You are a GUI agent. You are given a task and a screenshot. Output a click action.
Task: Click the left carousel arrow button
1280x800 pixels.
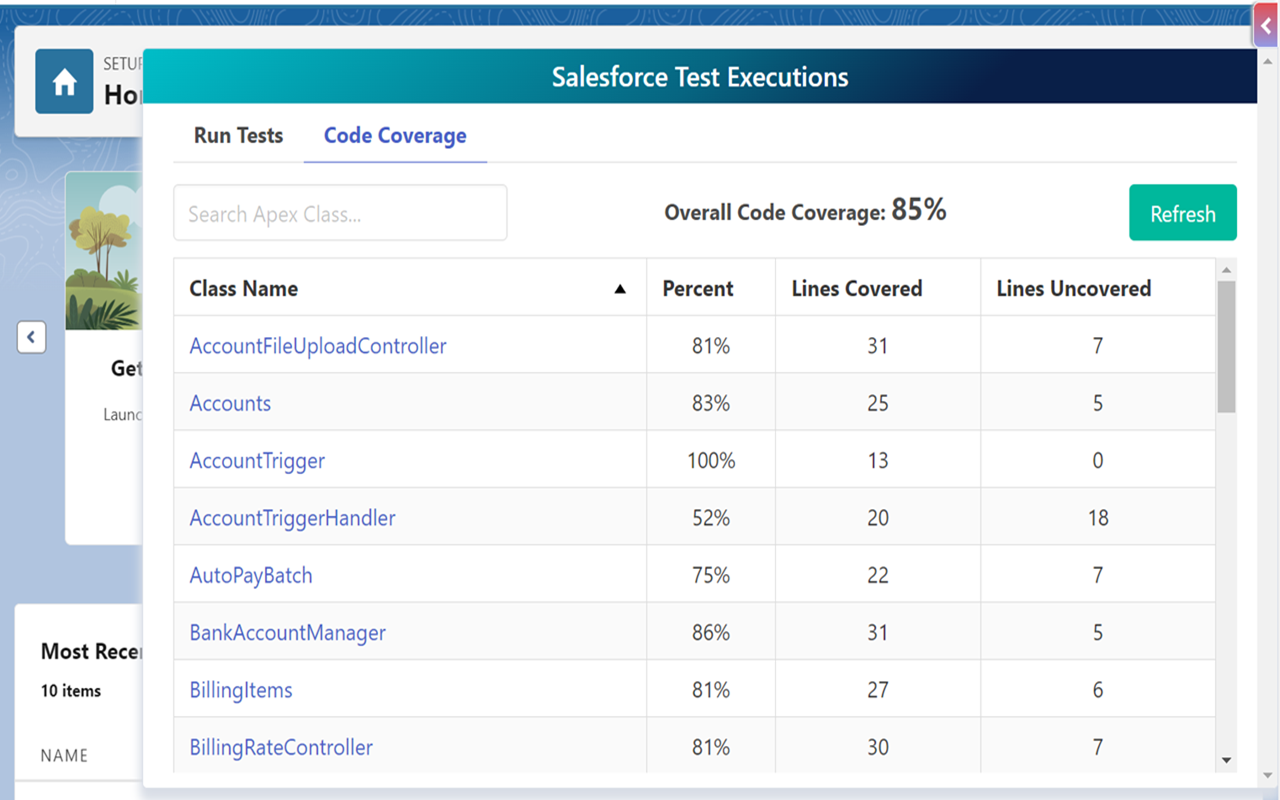[31, 337]
